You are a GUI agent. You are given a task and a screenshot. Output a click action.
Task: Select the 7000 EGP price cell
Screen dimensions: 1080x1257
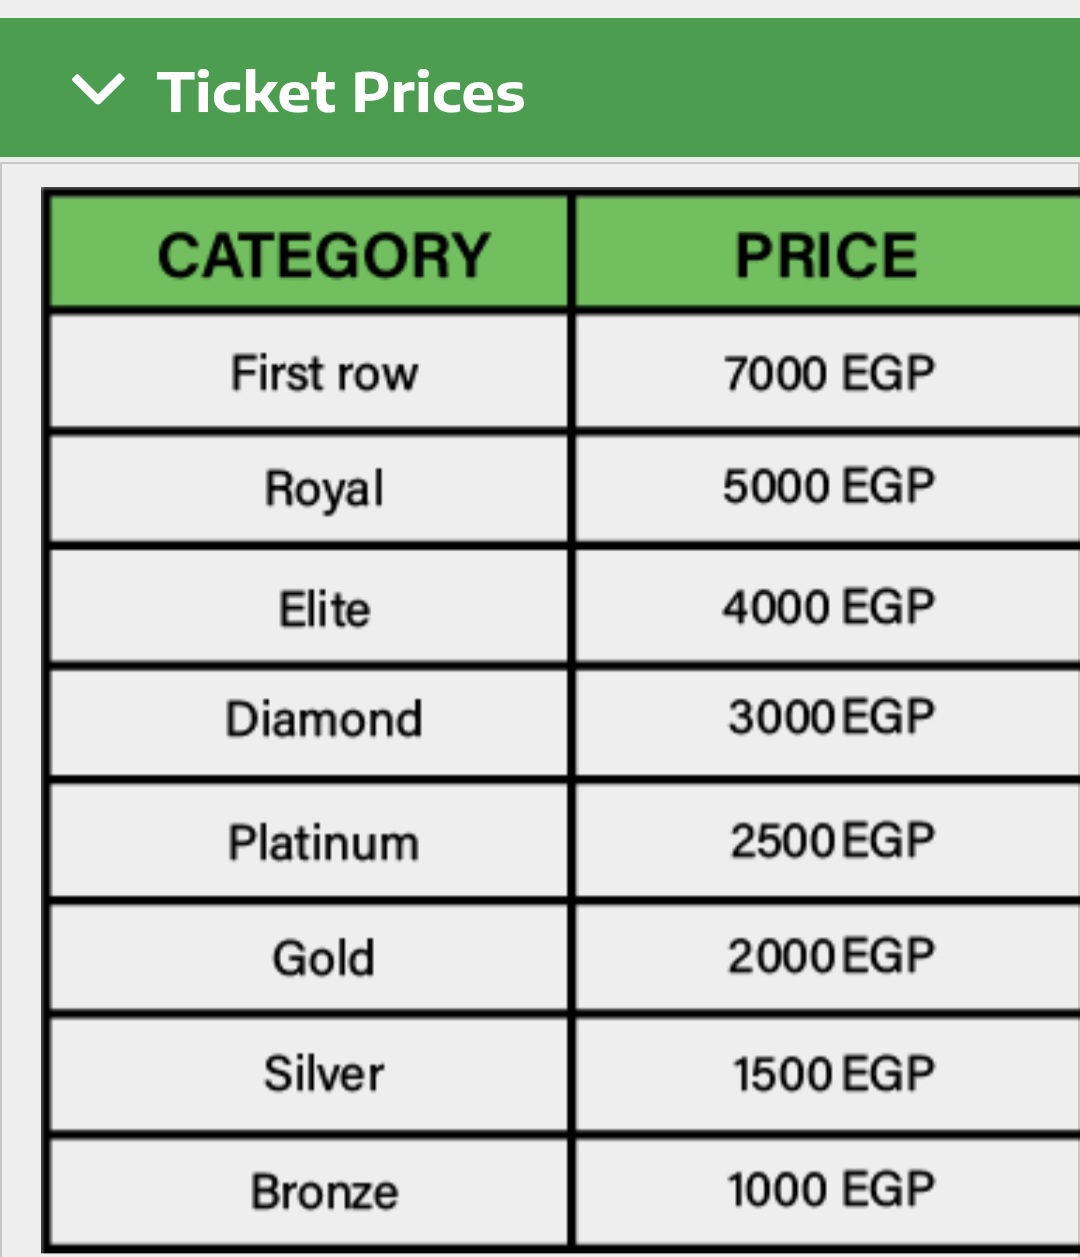(x=828, y=373)
